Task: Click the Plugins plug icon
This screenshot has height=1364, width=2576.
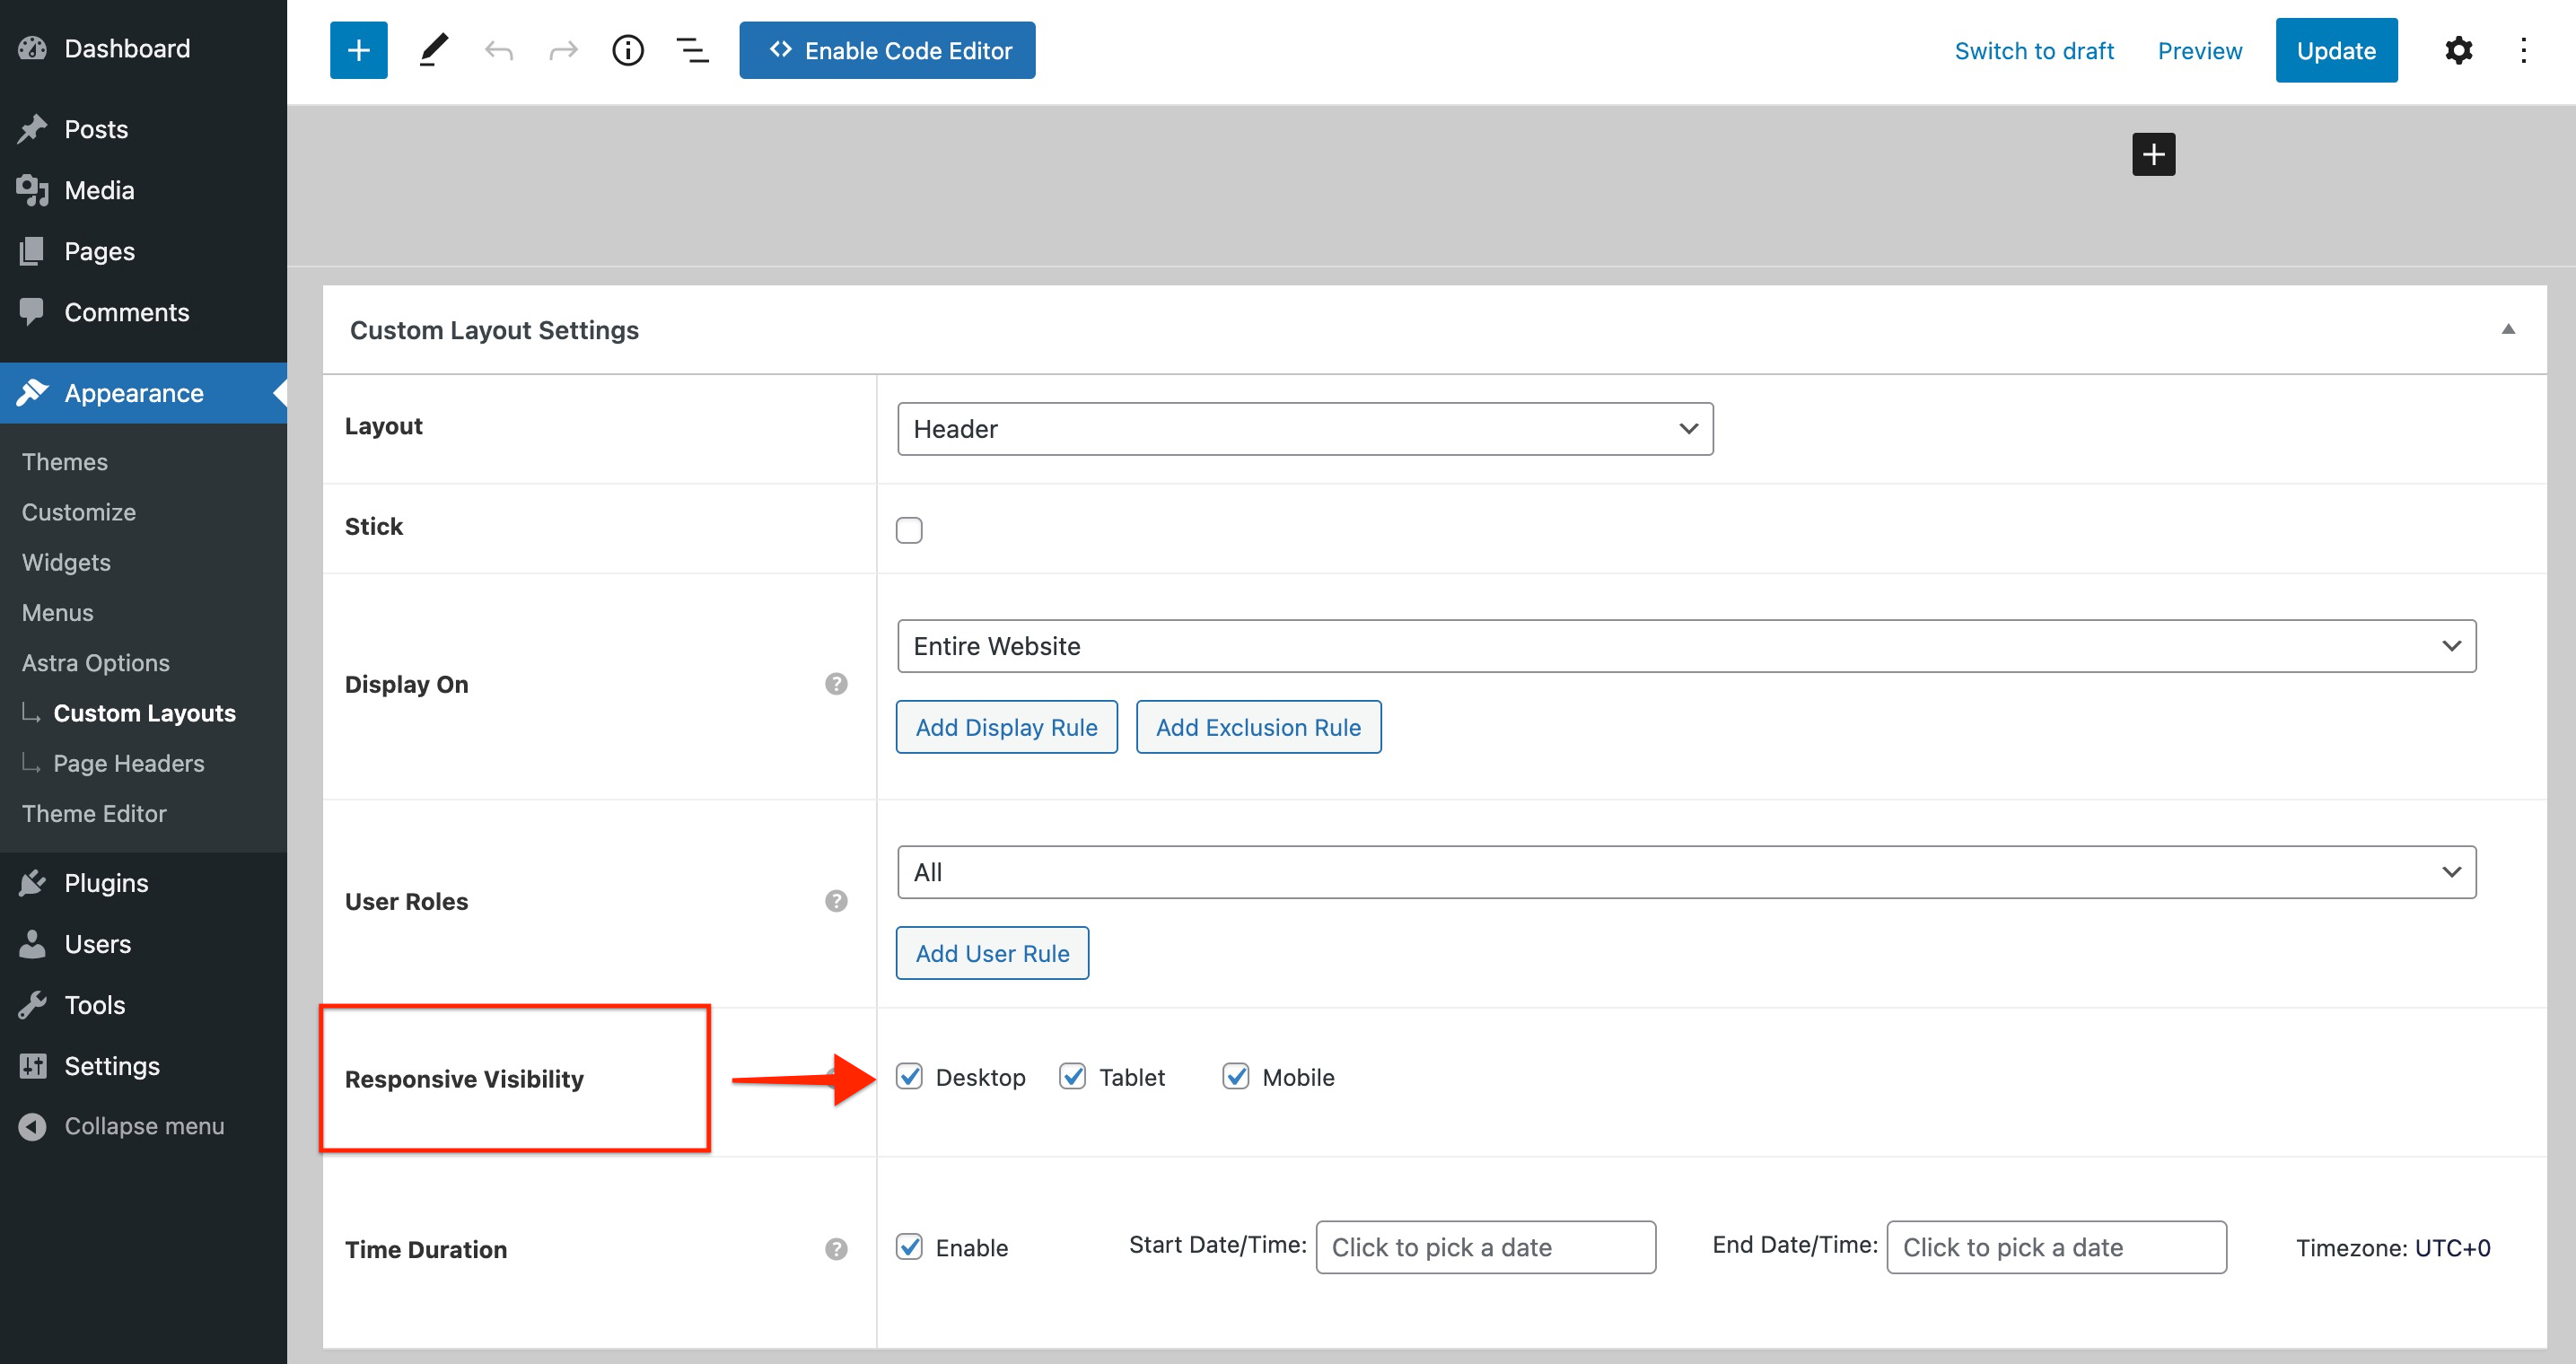Action: pos(32,883)
